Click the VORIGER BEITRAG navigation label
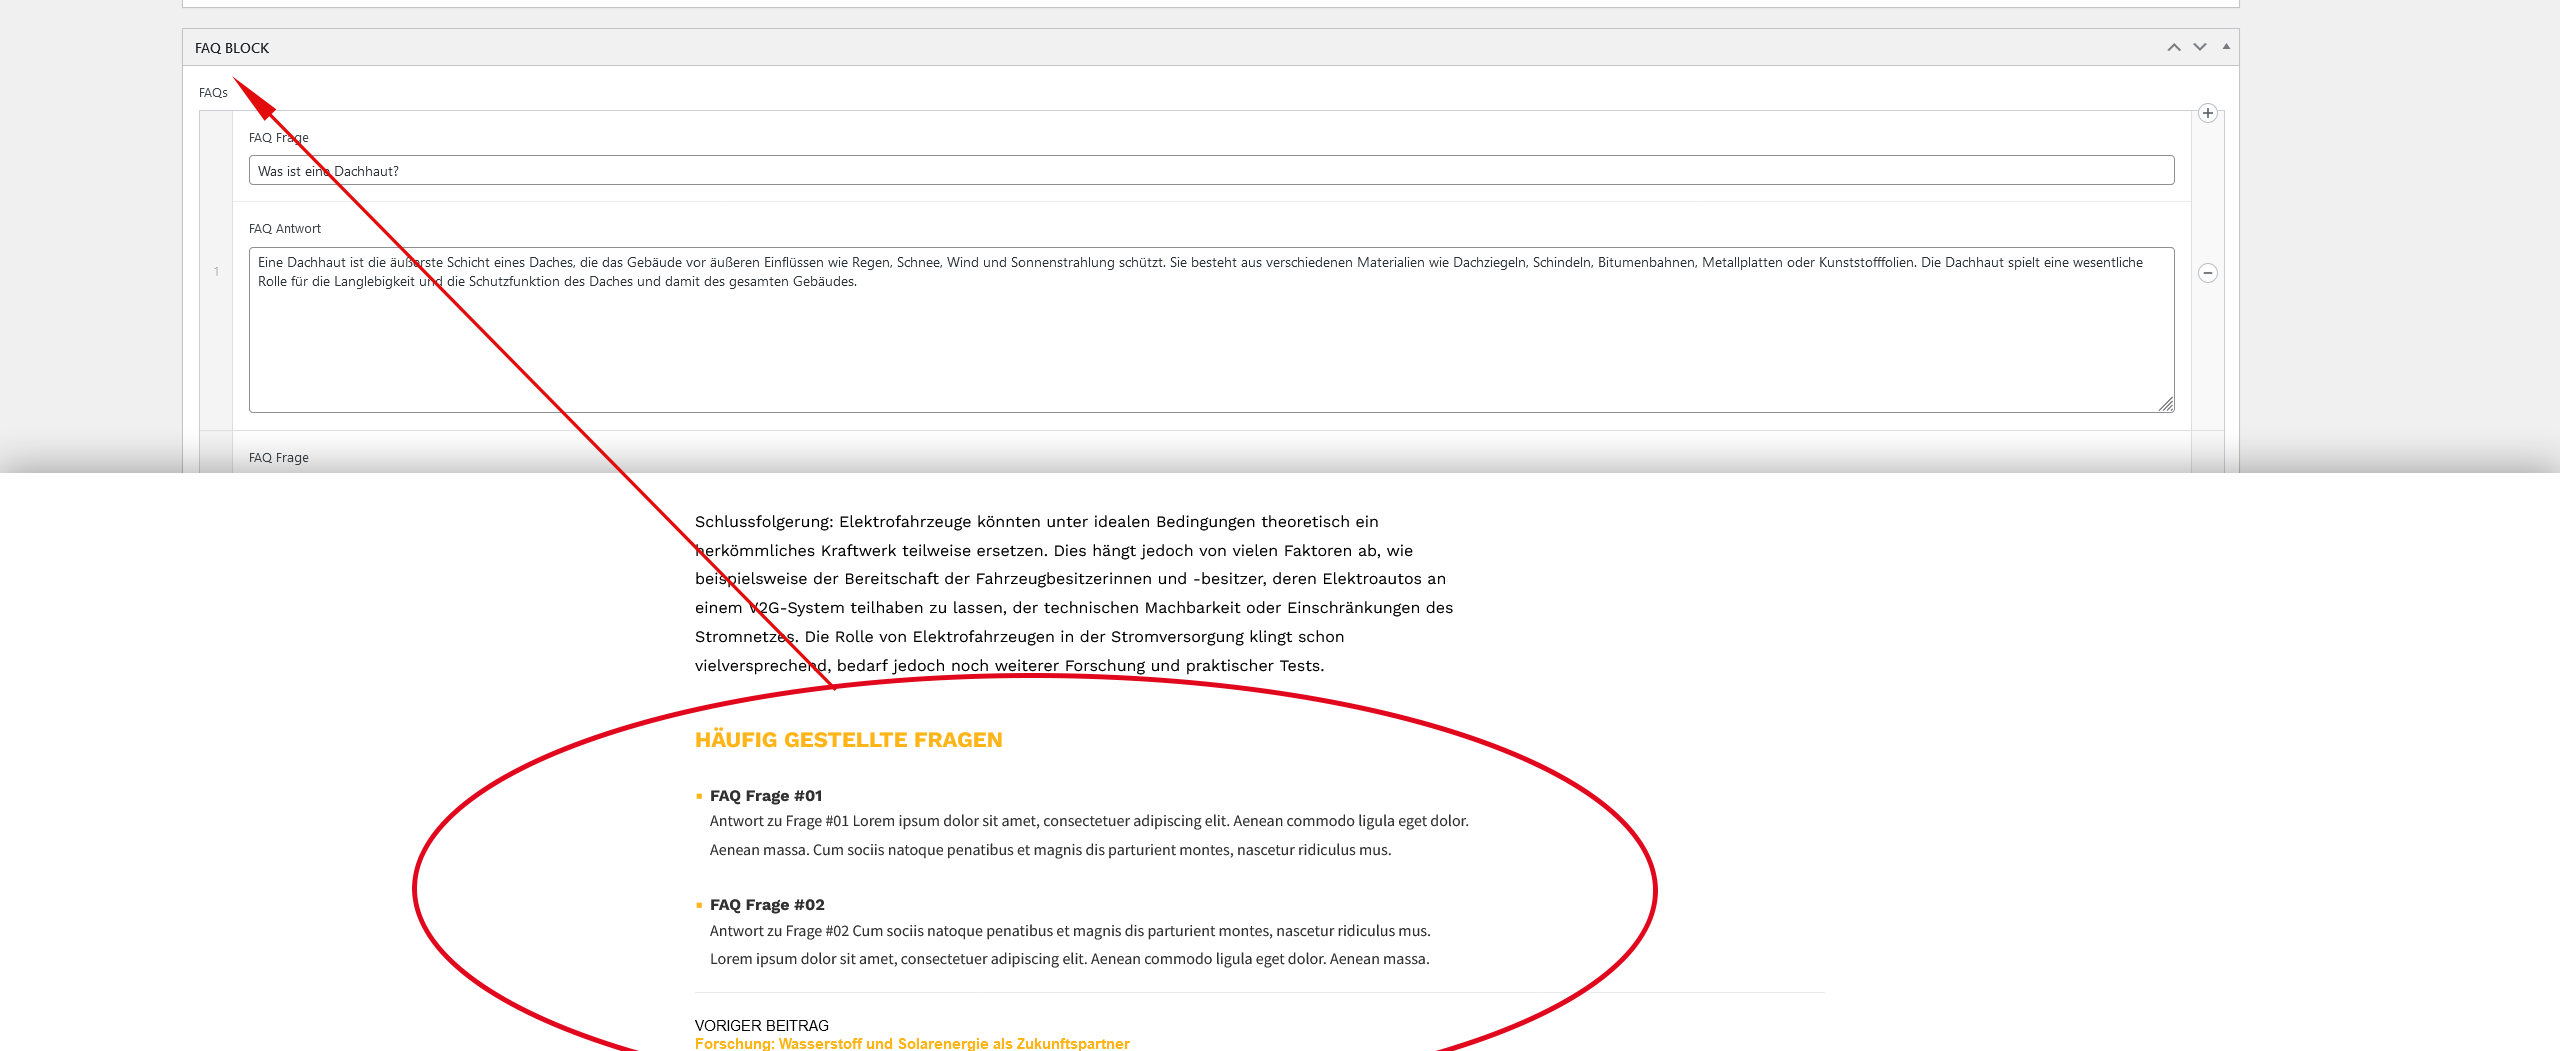Image resolution: width=2560 pixels, height=1051 pixels. pos(761,1025)
